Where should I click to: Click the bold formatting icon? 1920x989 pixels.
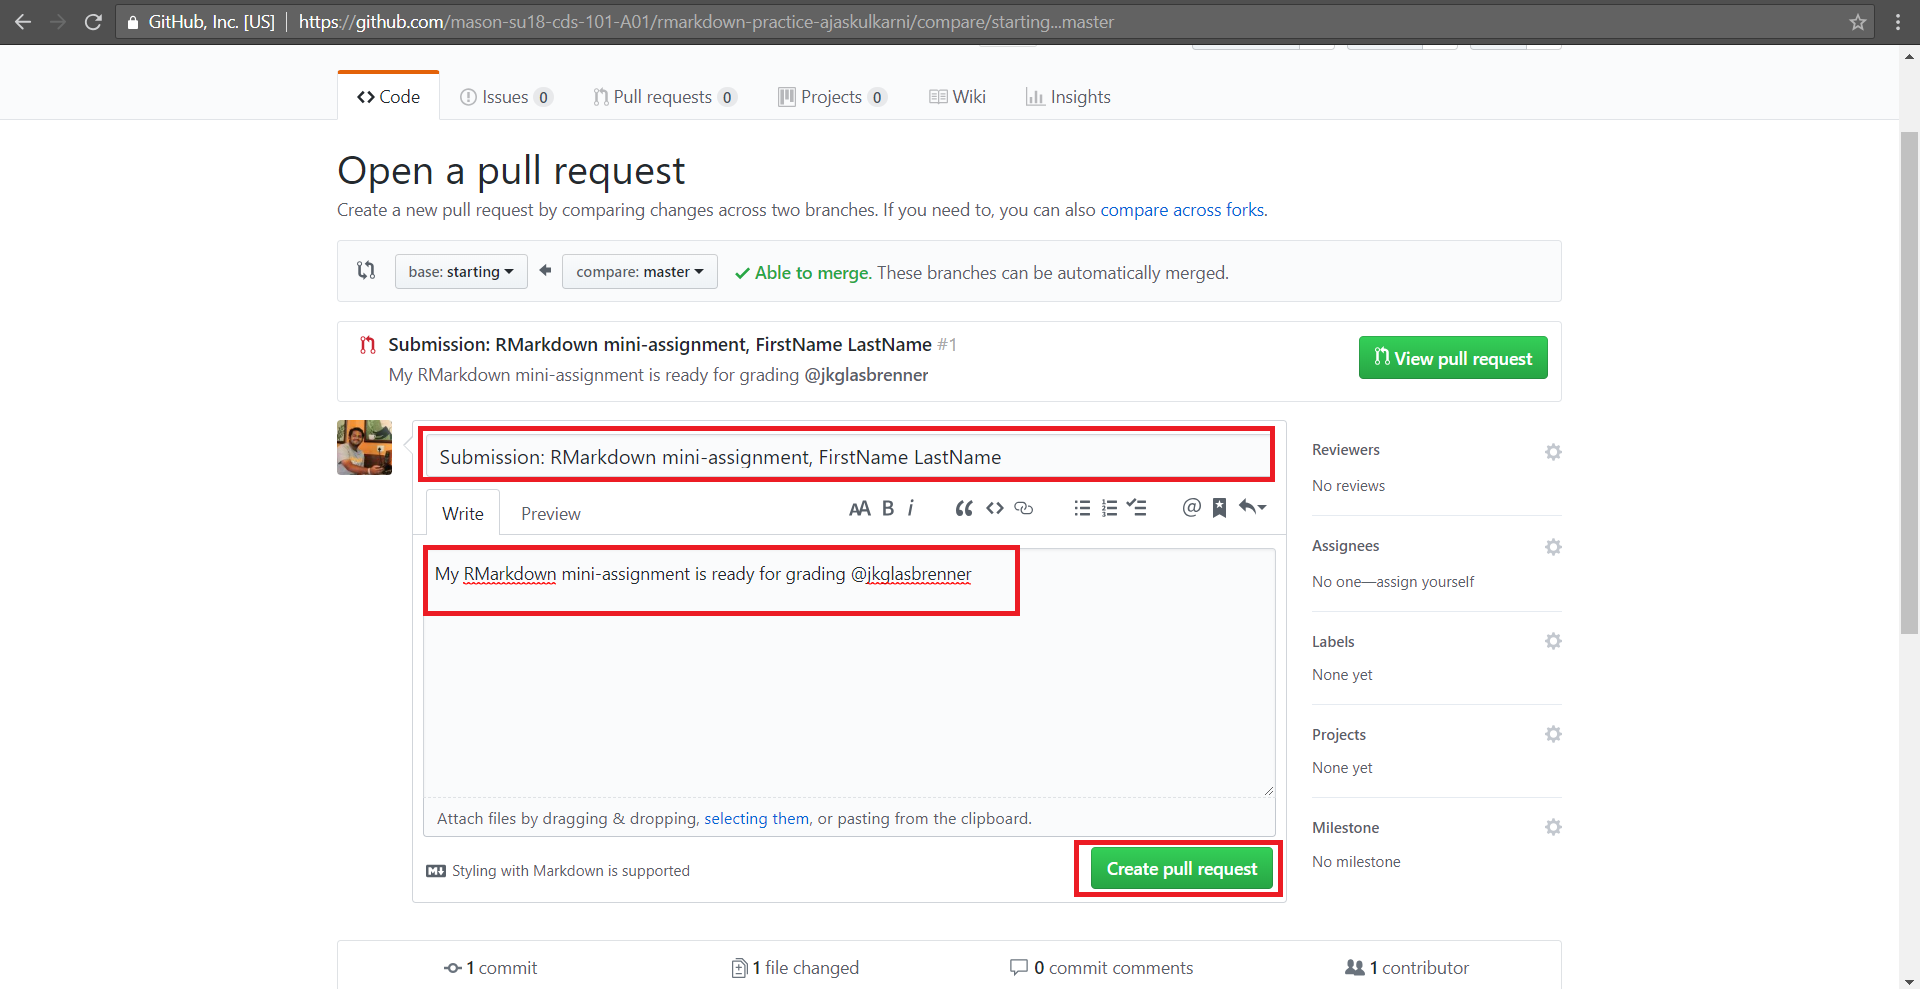[x=887, y=508]
